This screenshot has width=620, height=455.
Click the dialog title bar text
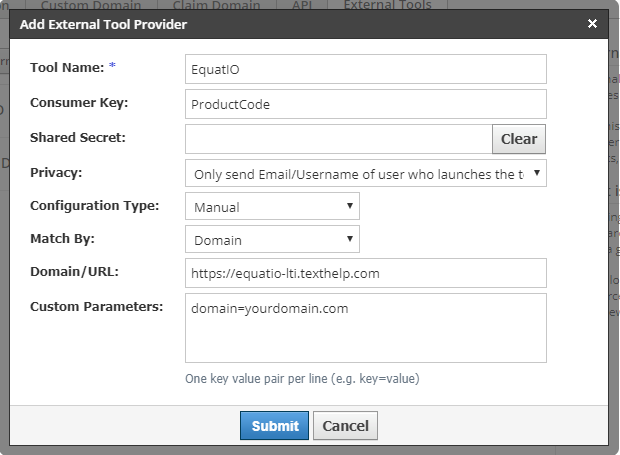click(x=102, y=23)
